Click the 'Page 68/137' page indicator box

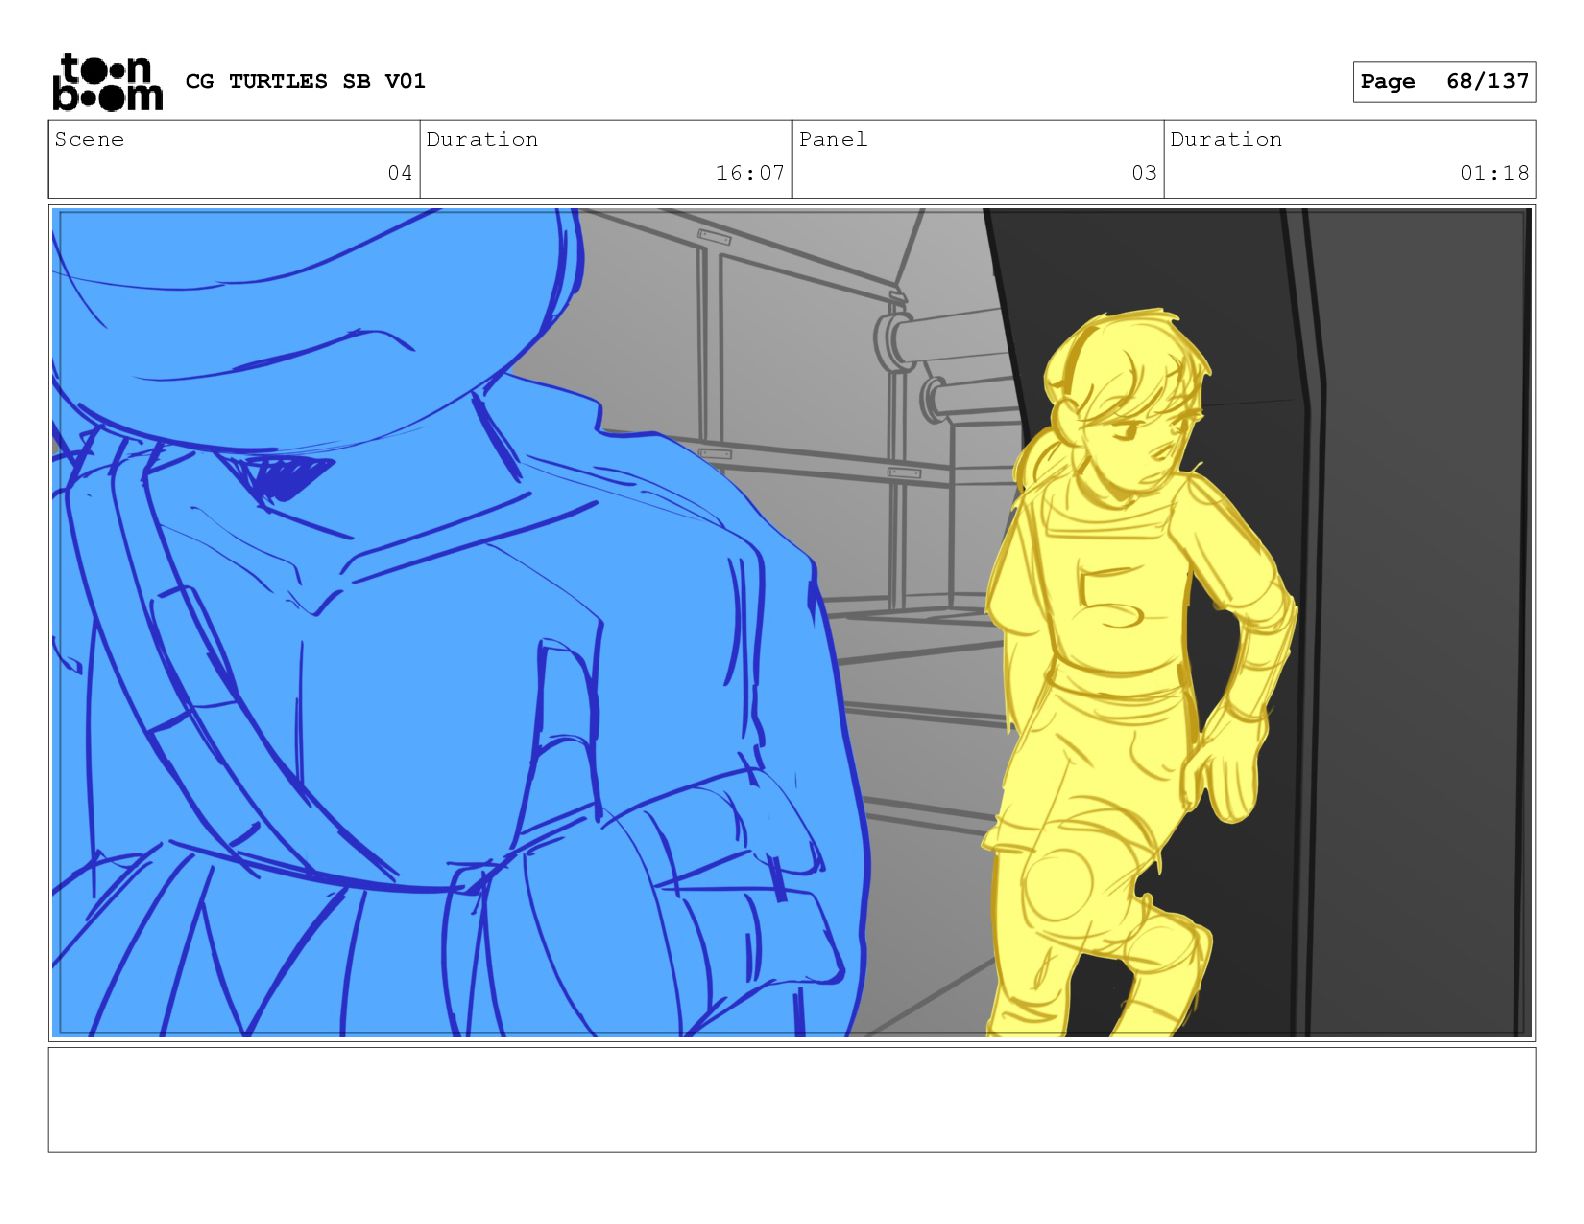click(x=1444, y=82)
